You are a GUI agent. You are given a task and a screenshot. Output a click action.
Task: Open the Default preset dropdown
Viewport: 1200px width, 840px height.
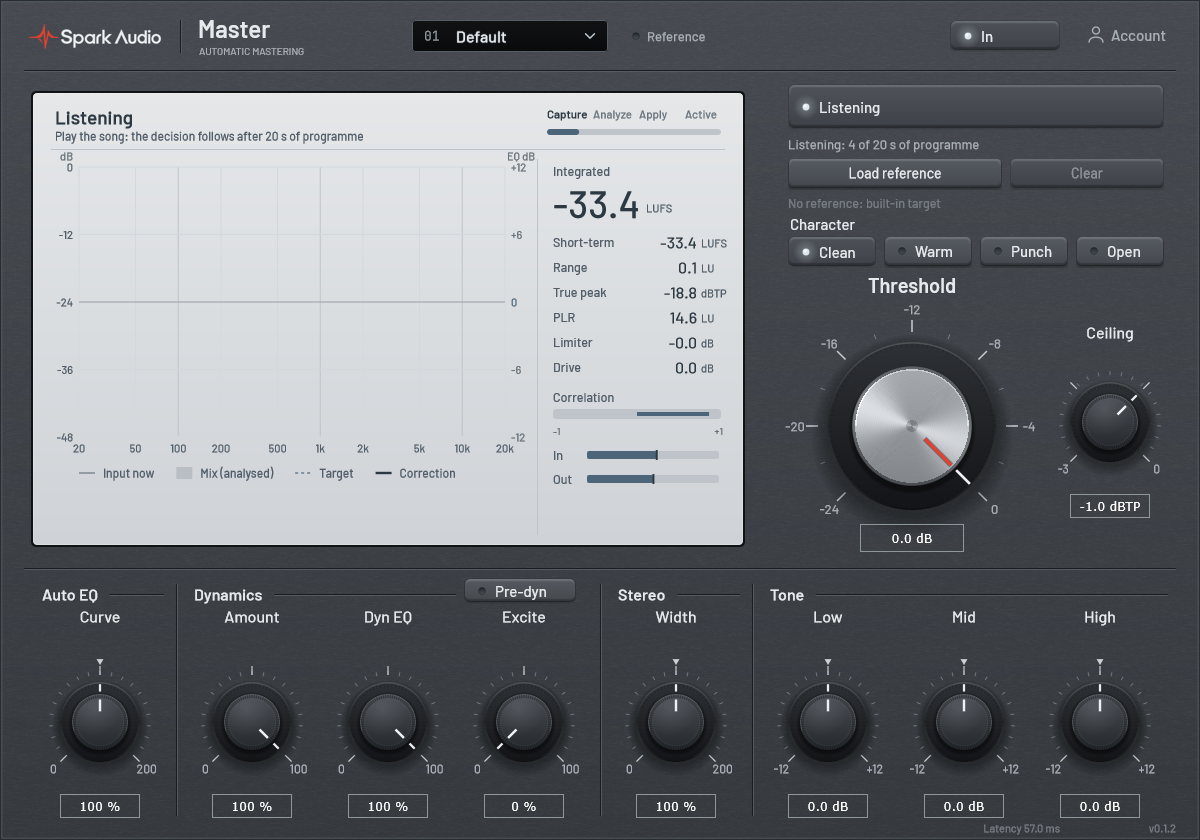(x=510, y=36)
